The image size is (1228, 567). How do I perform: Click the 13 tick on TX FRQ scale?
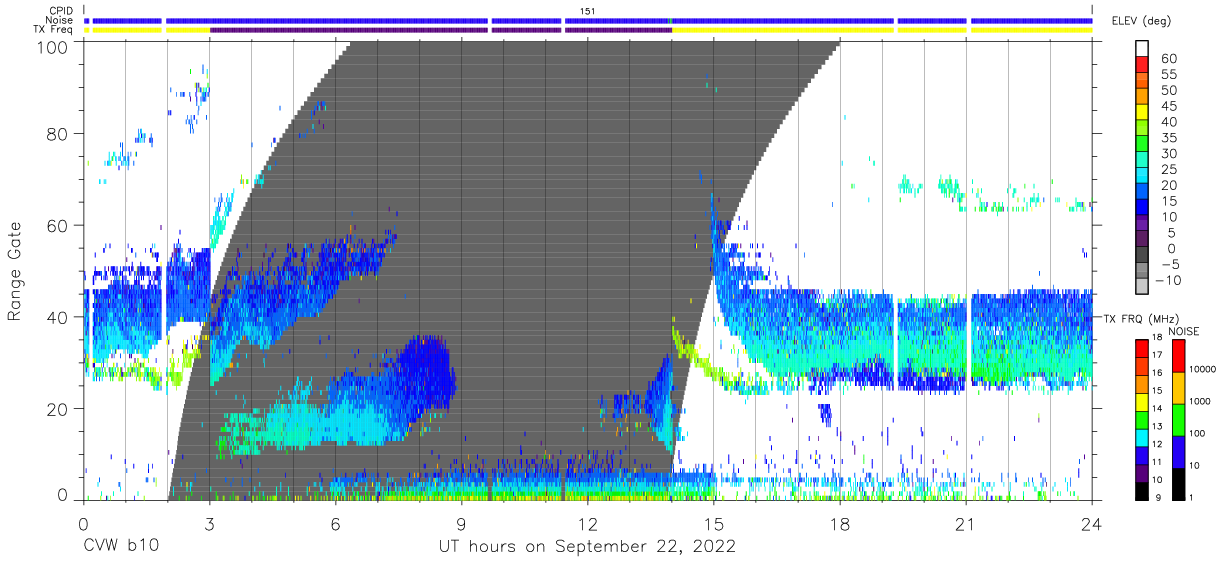tap(1158, 426)
